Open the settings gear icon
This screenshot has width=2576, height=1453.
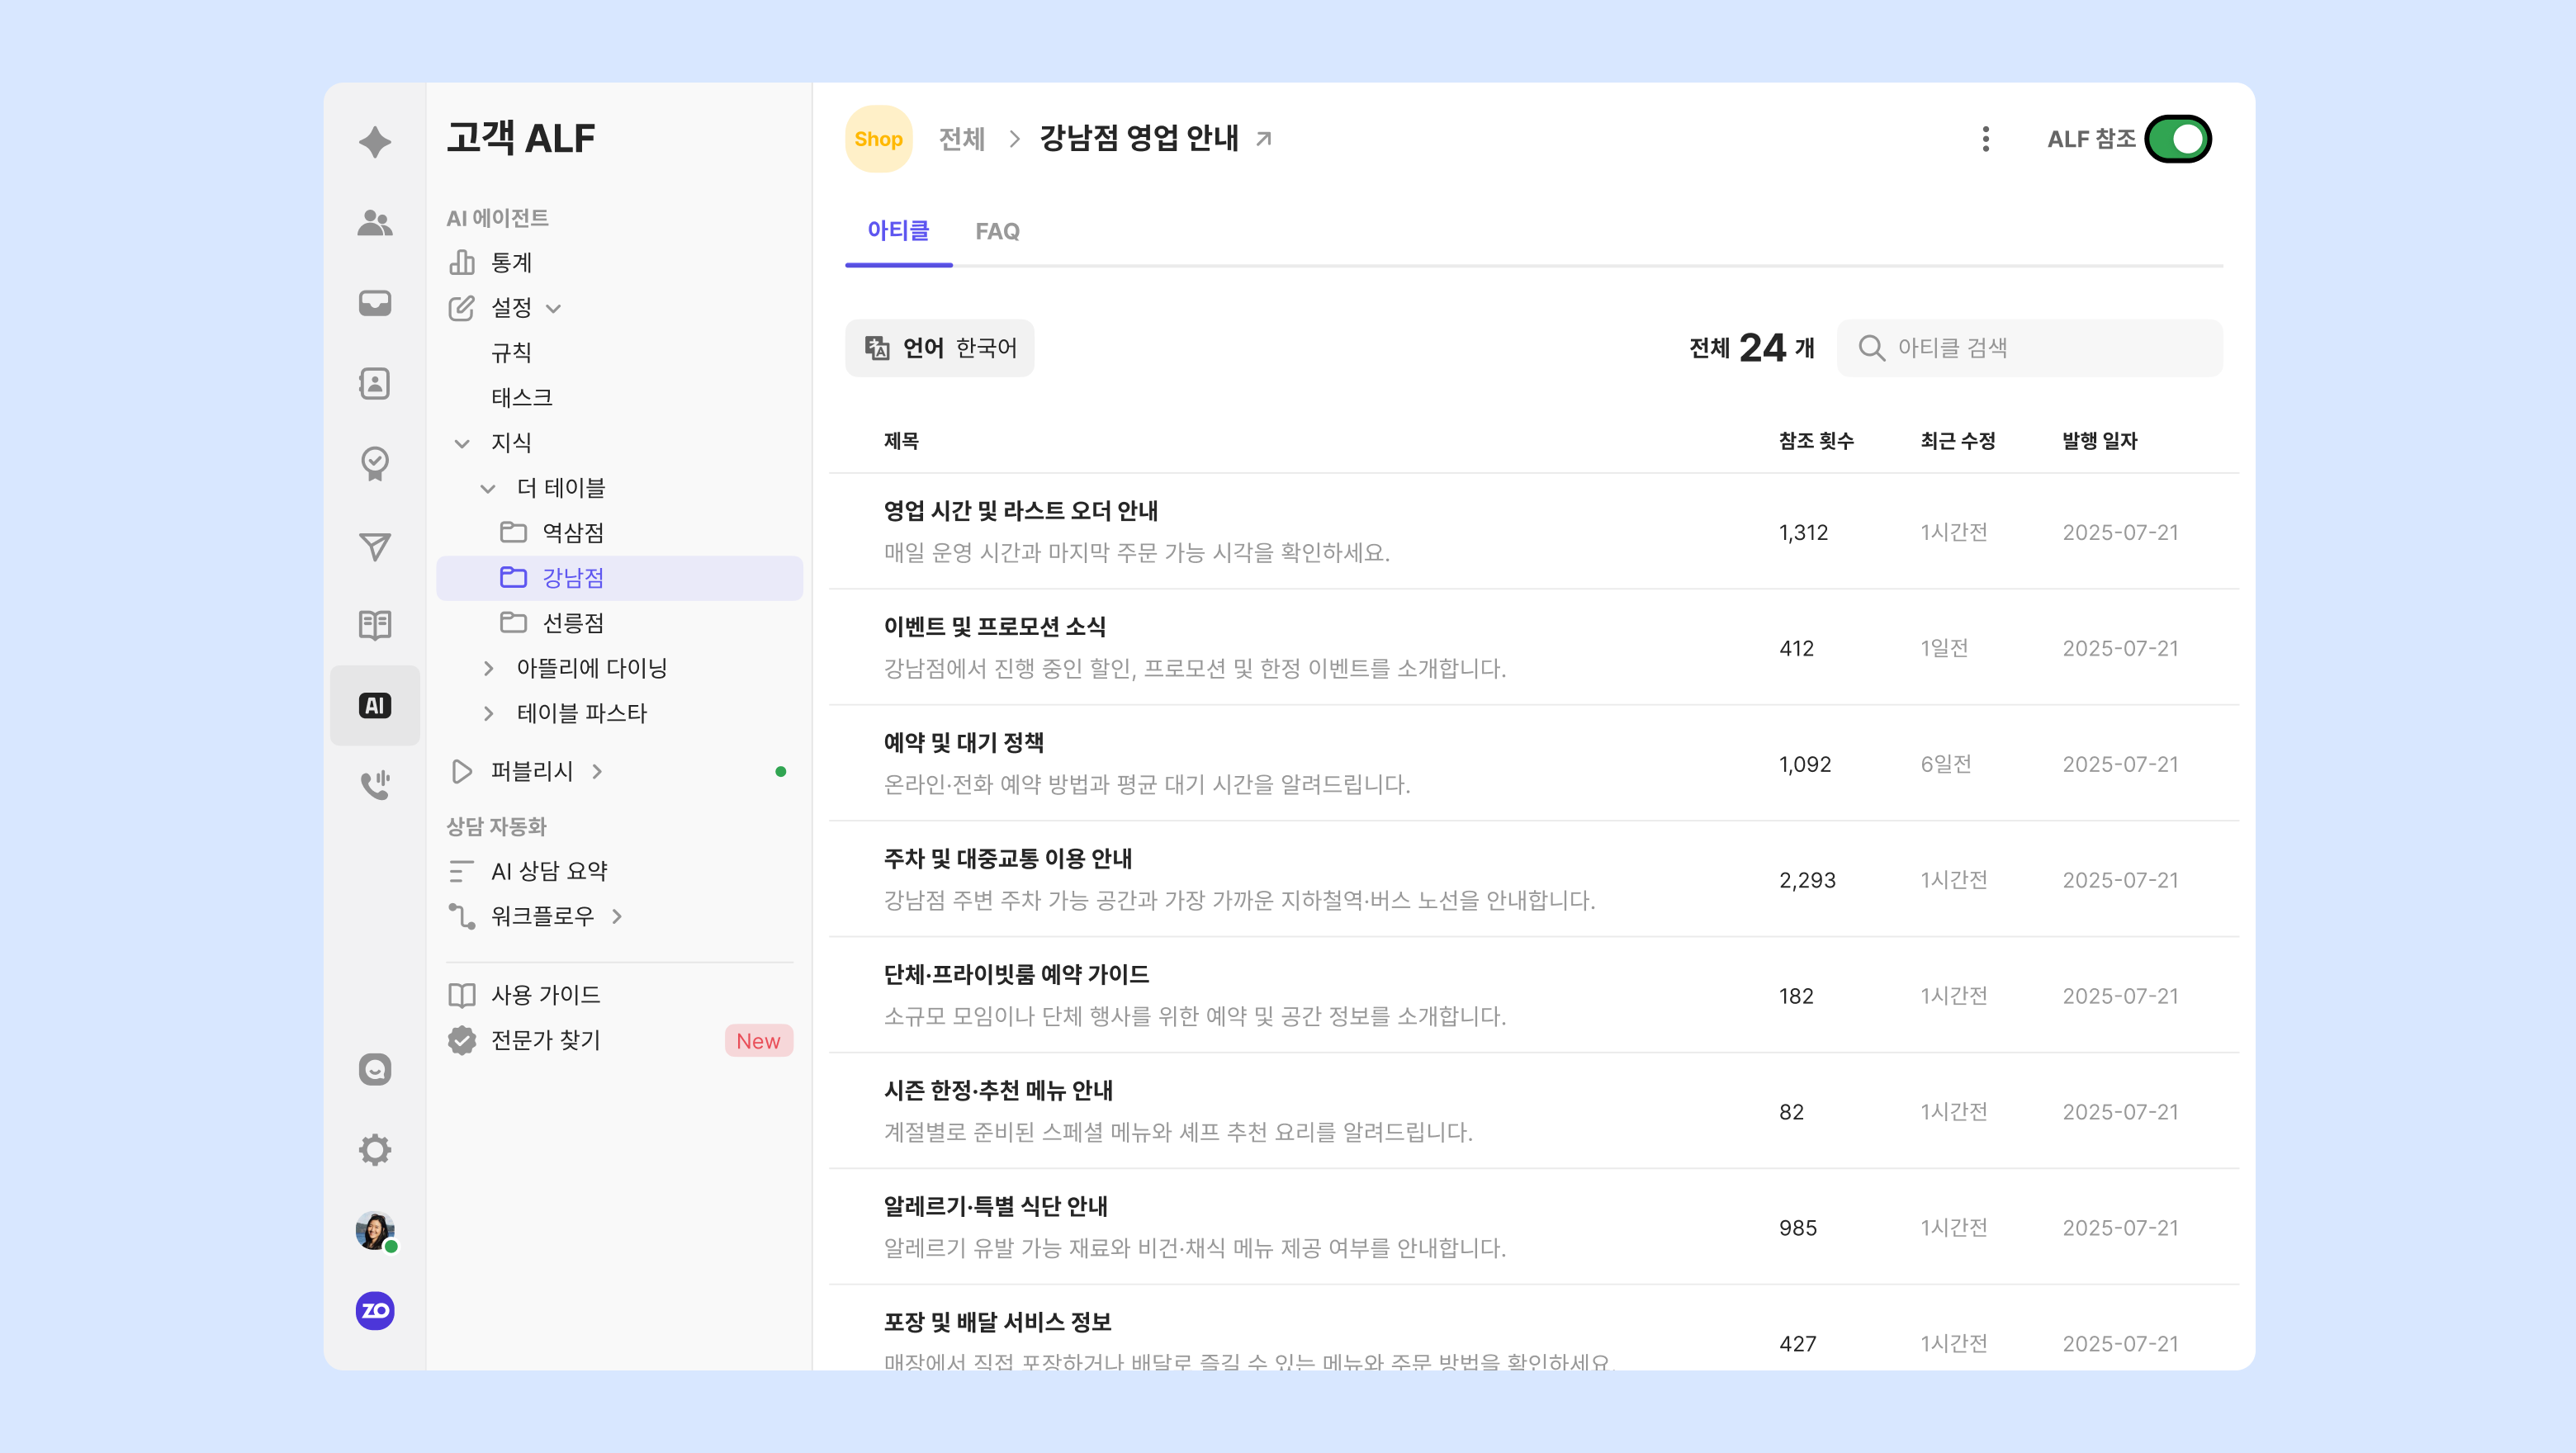click(374, 1149)
